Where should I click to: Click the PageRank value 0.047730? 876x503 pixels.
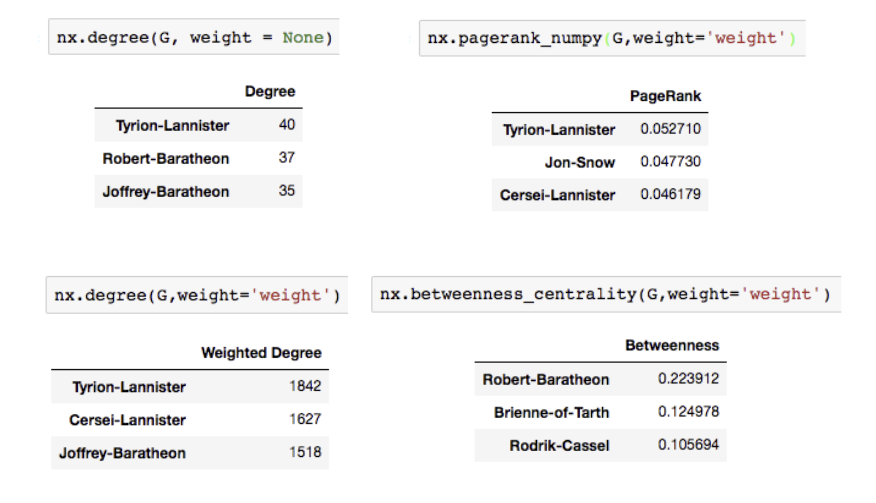670,162
